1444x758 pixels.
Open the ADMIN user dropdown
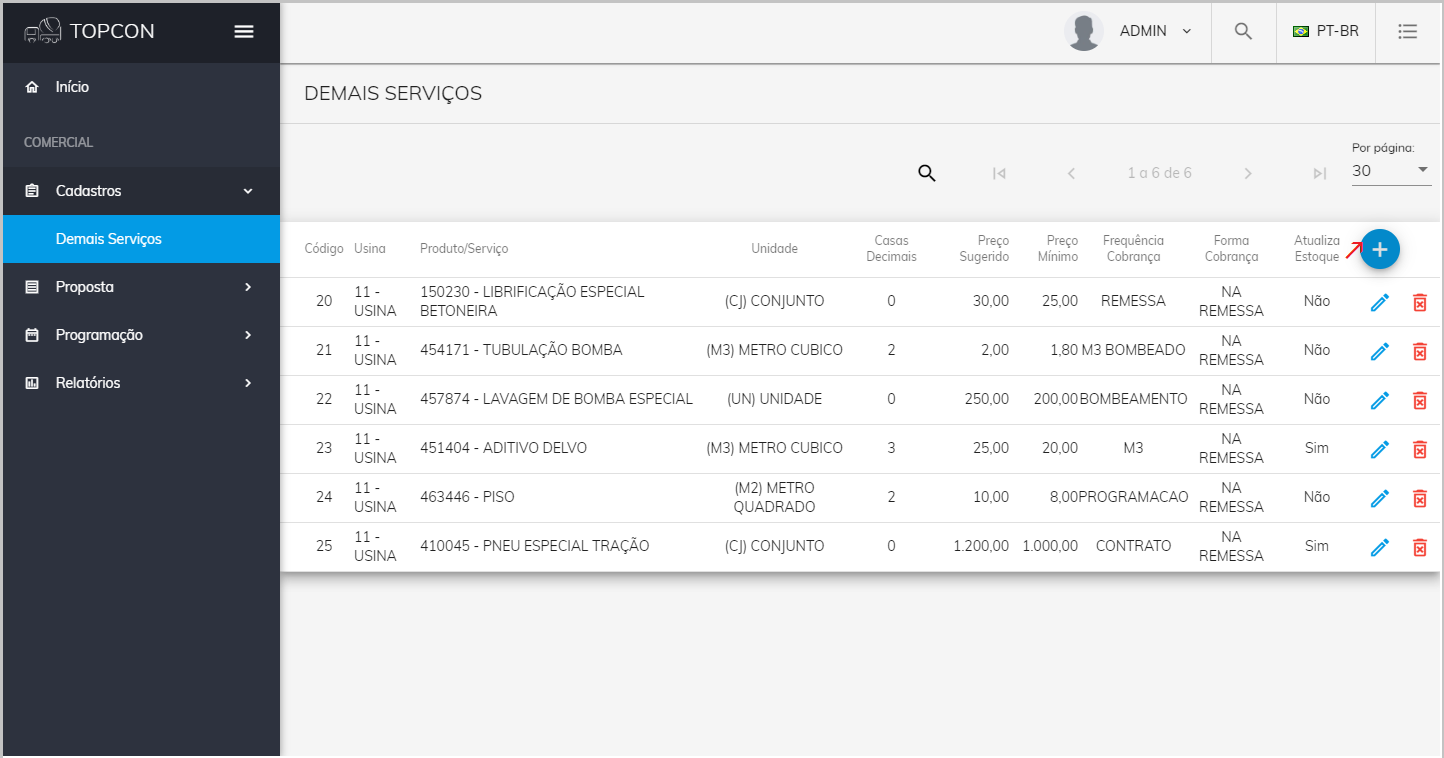pyautogui.click(x=1156, y=31)
